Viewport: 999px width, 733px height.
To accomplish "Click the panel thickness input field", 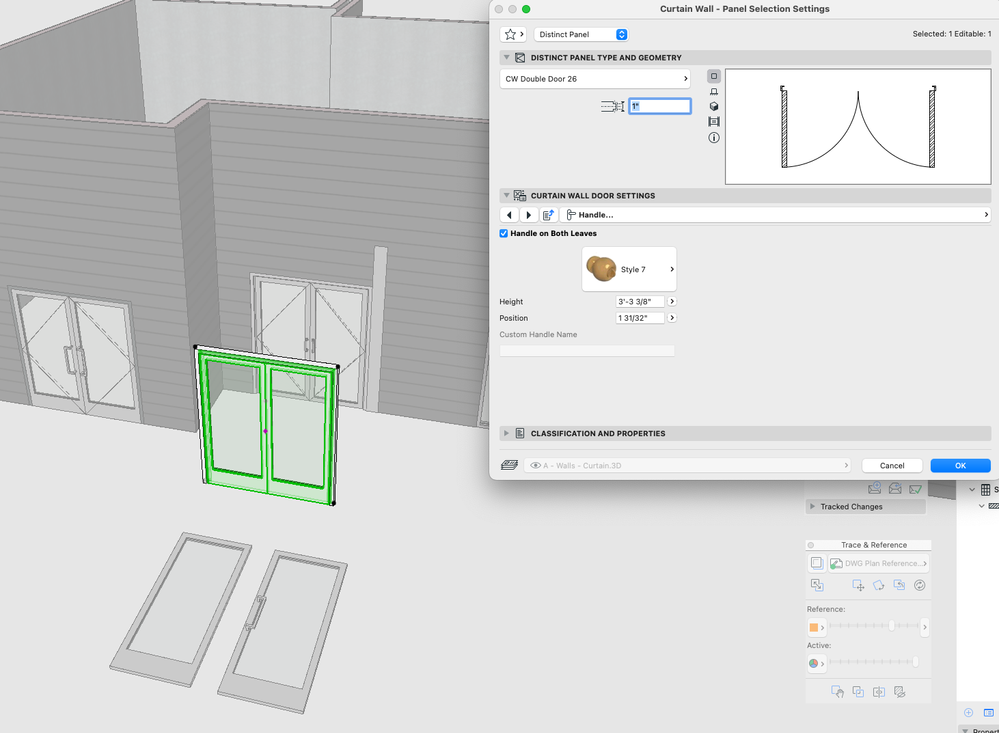I will [x=659, y=106].
